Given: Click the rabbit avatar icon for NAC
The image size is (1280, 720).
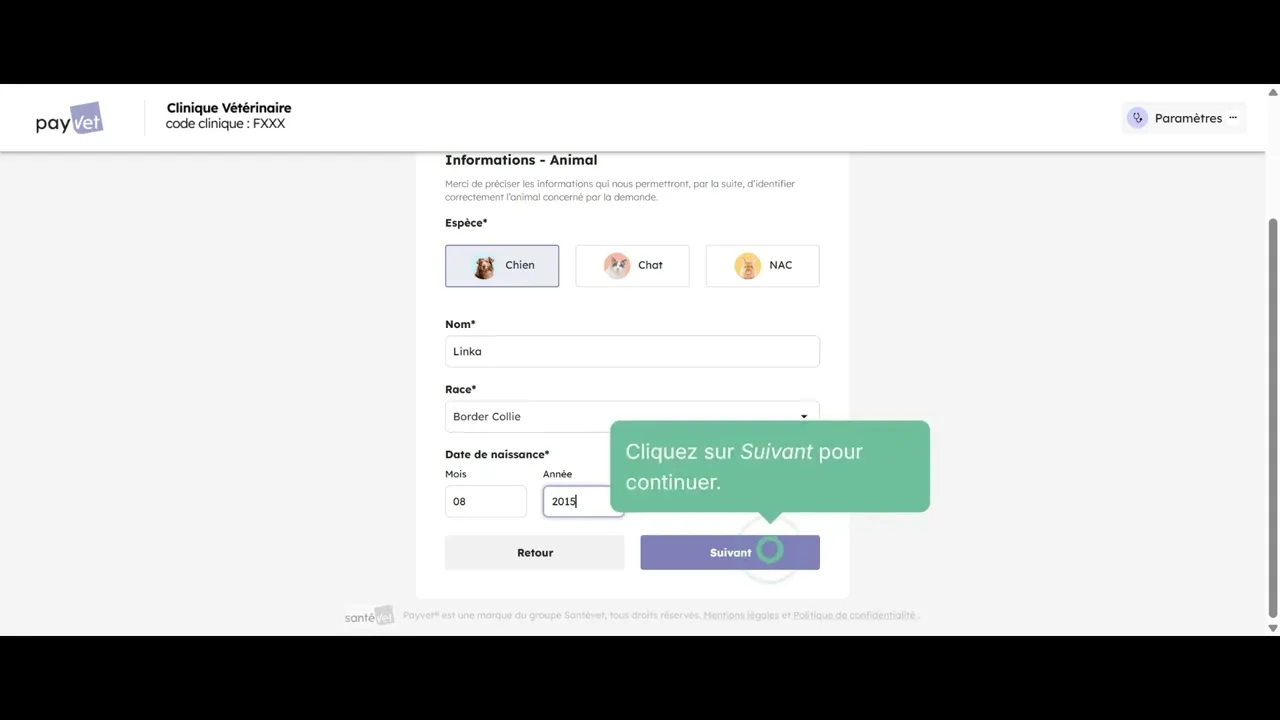Looking at the screenshot, I should pyautogui.click(x=747, y=265).
